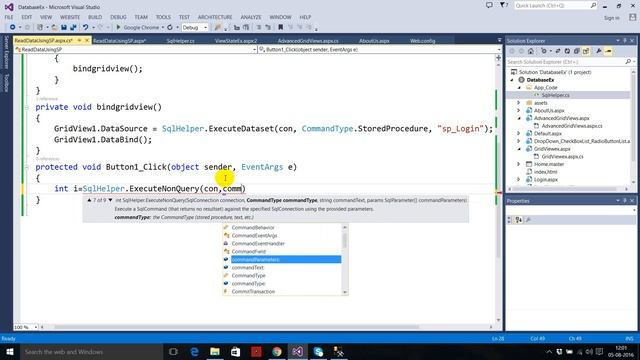The height and width of the screenshot is (360, 640).
Task: Click the Refresh browser icon
Action: pos(170,27)
